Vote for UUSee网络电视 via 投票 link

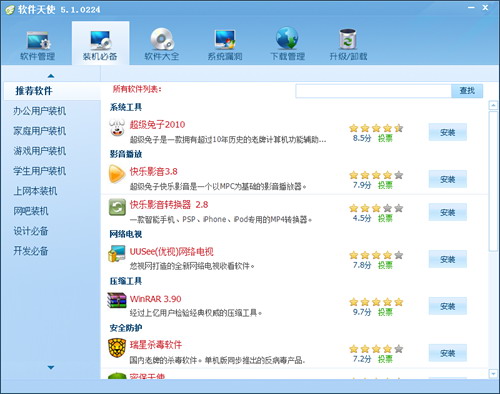385,265
